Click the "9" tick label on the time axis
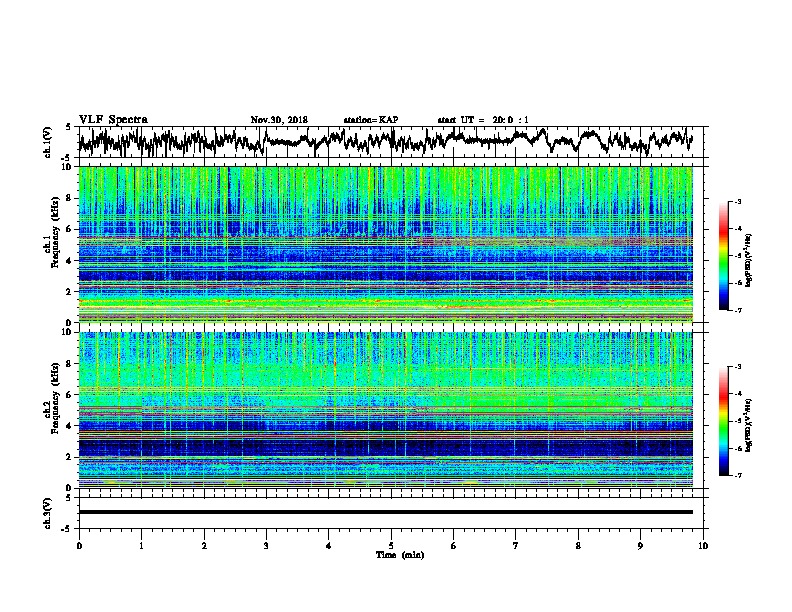The image size is (792, 612). (x=640, y=546)
